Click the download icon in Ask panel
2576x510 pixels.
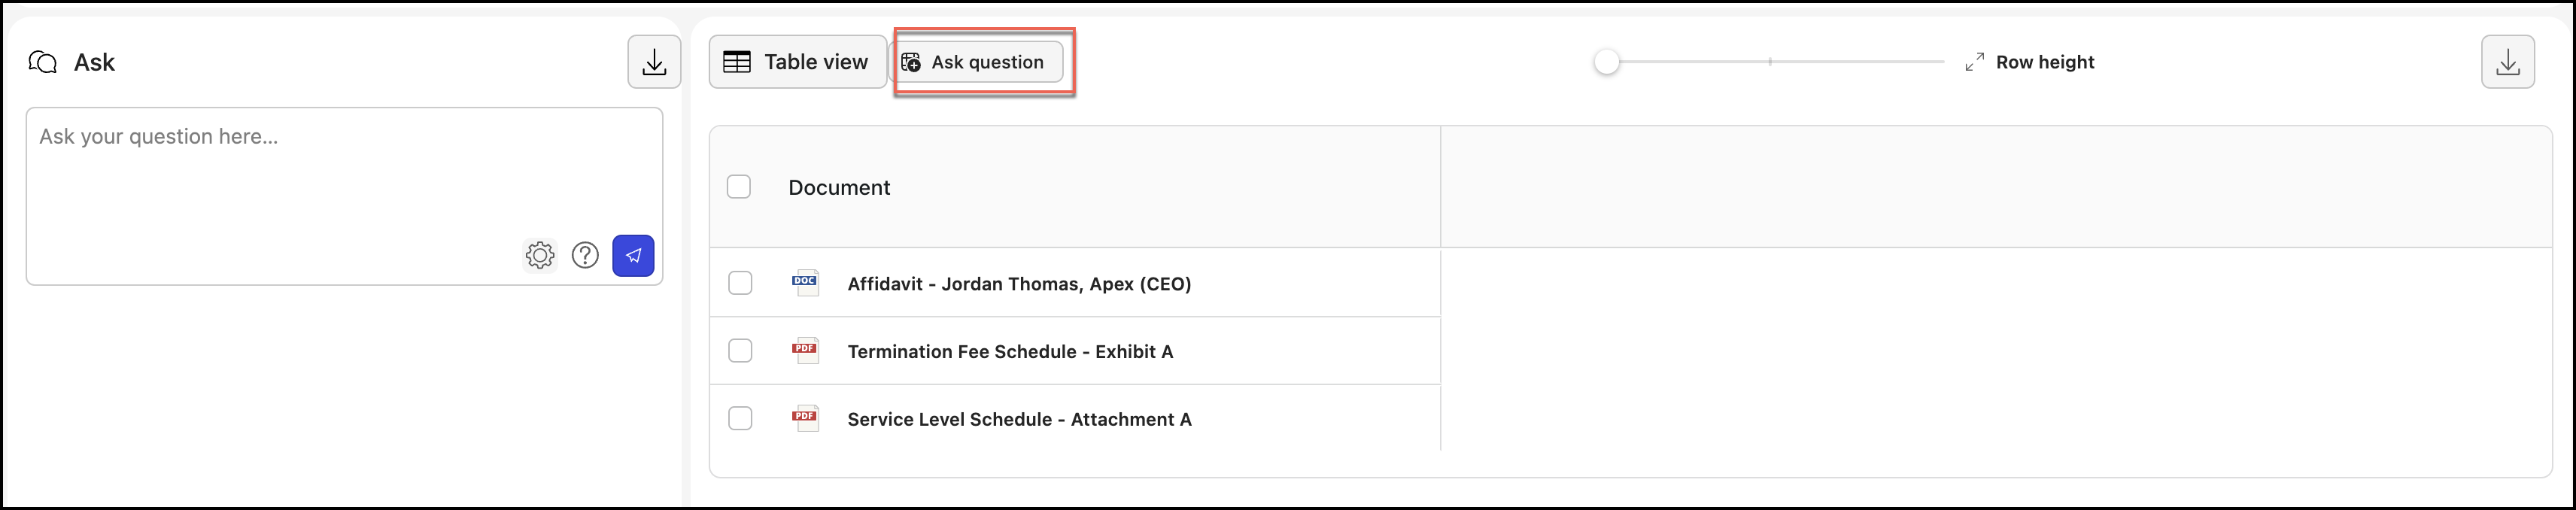pyautogui.click(x=654, y=62)
